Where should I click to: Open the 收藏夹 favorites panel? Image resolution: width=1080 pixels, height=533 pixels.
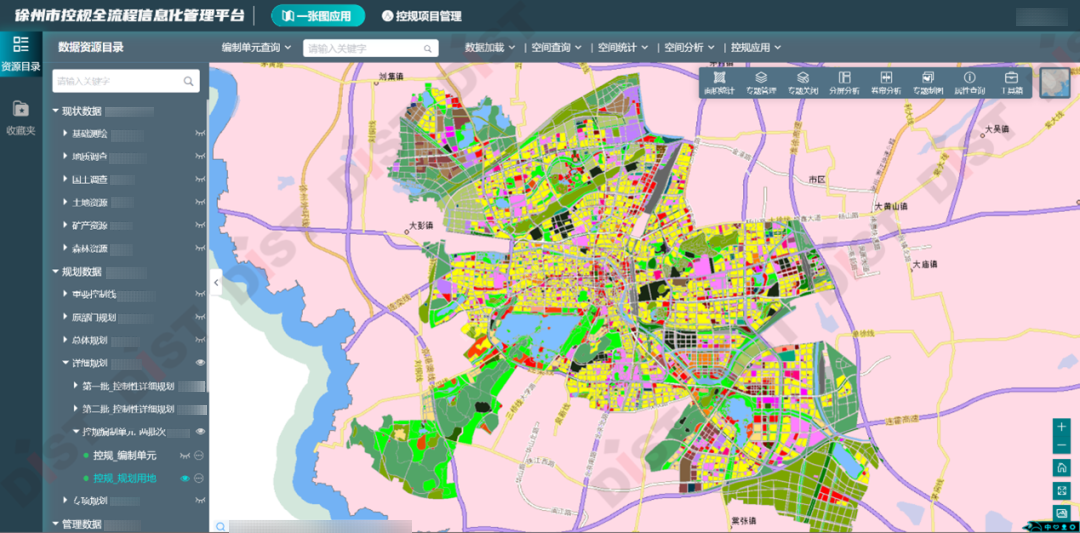tap(21, 117)
